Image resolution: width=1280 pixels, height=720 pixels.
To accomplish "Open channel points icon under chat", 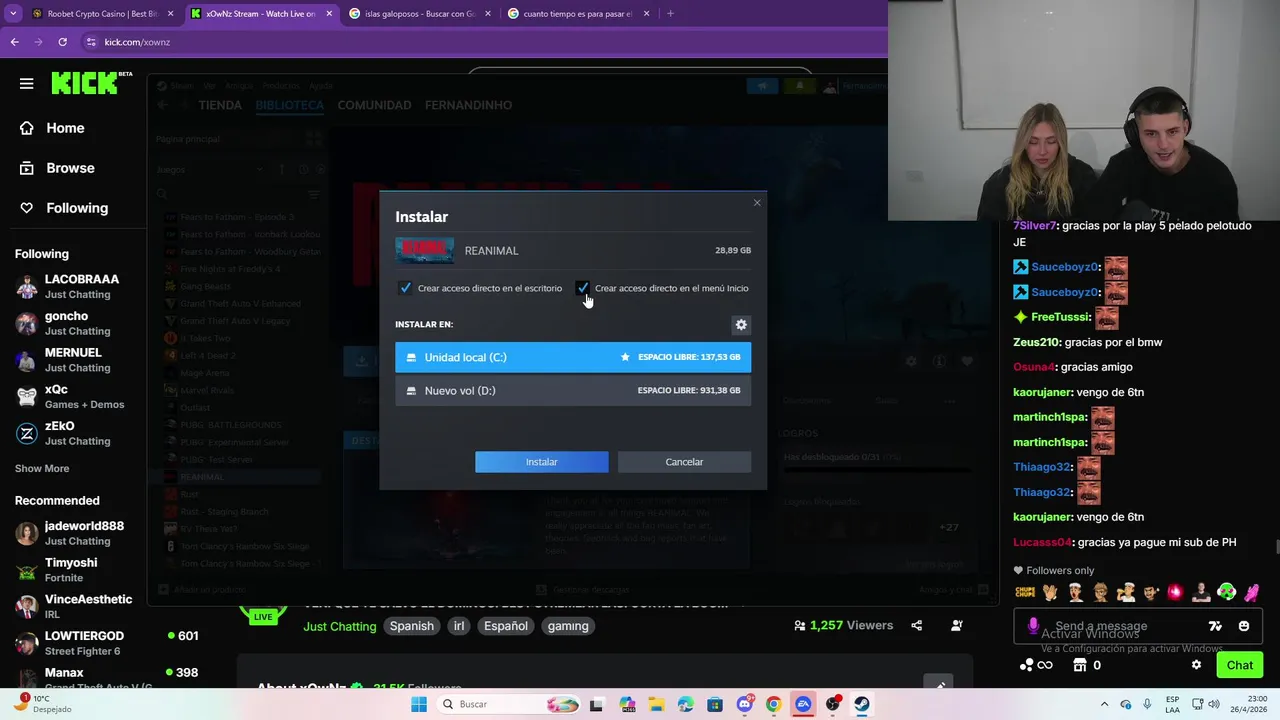I will pos(1027,665).
